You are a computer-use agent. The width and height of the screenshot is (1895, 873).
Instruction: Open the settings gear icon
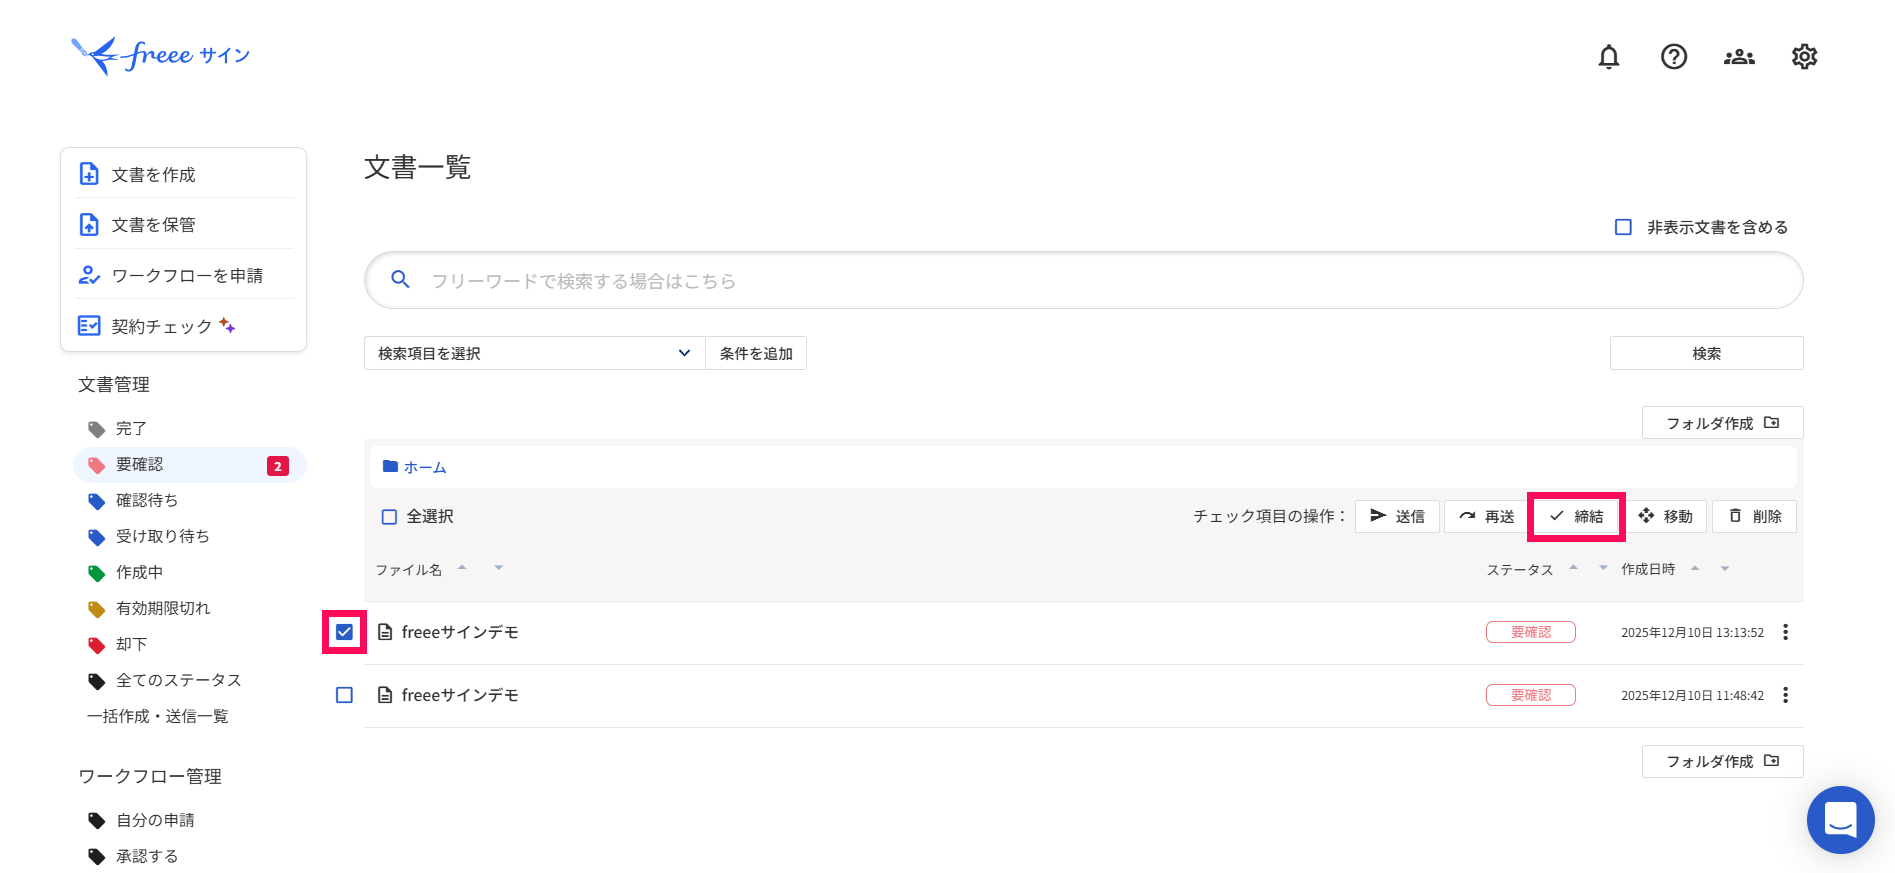click(1804, 57)
